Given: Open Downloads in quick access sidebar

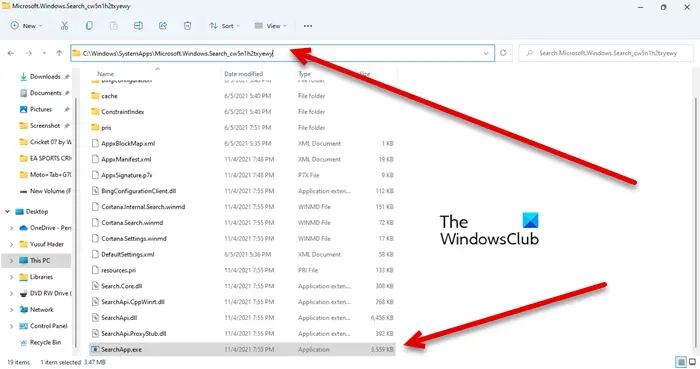Looking at the screenshot, I should pos(45,77).
